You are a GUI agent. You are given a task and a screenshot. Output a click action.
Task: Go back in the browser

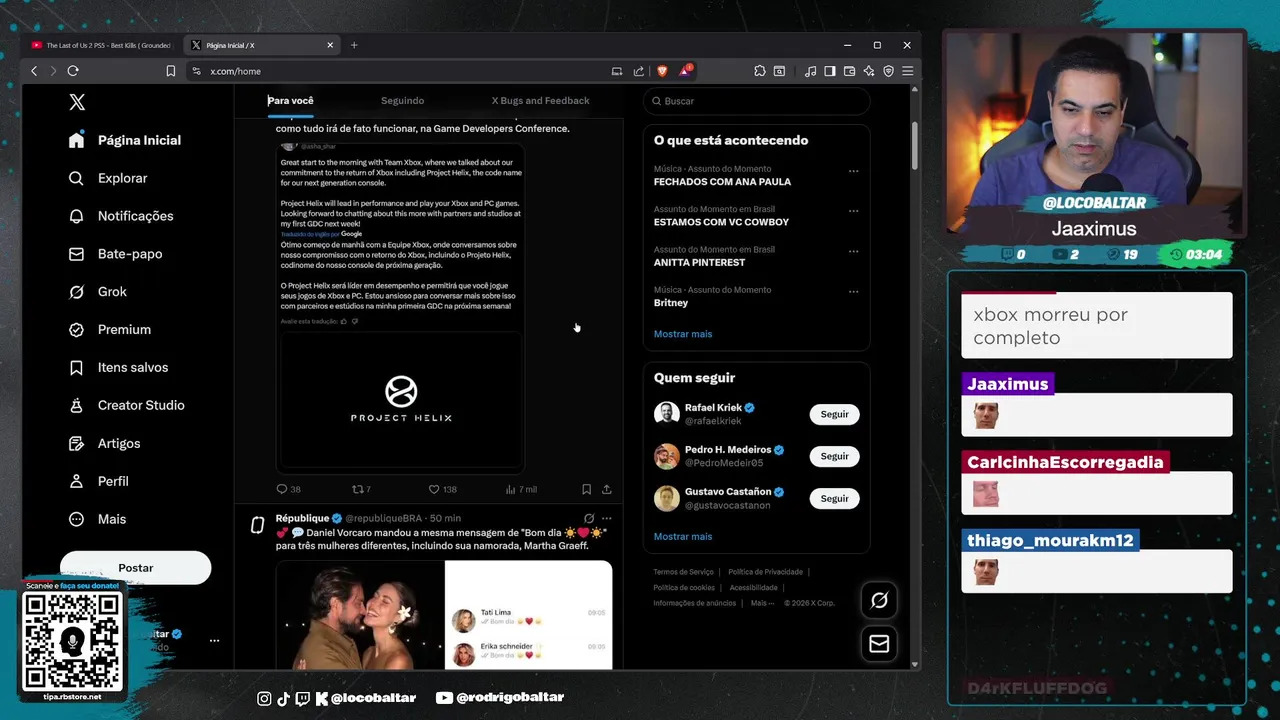[34, 71]
